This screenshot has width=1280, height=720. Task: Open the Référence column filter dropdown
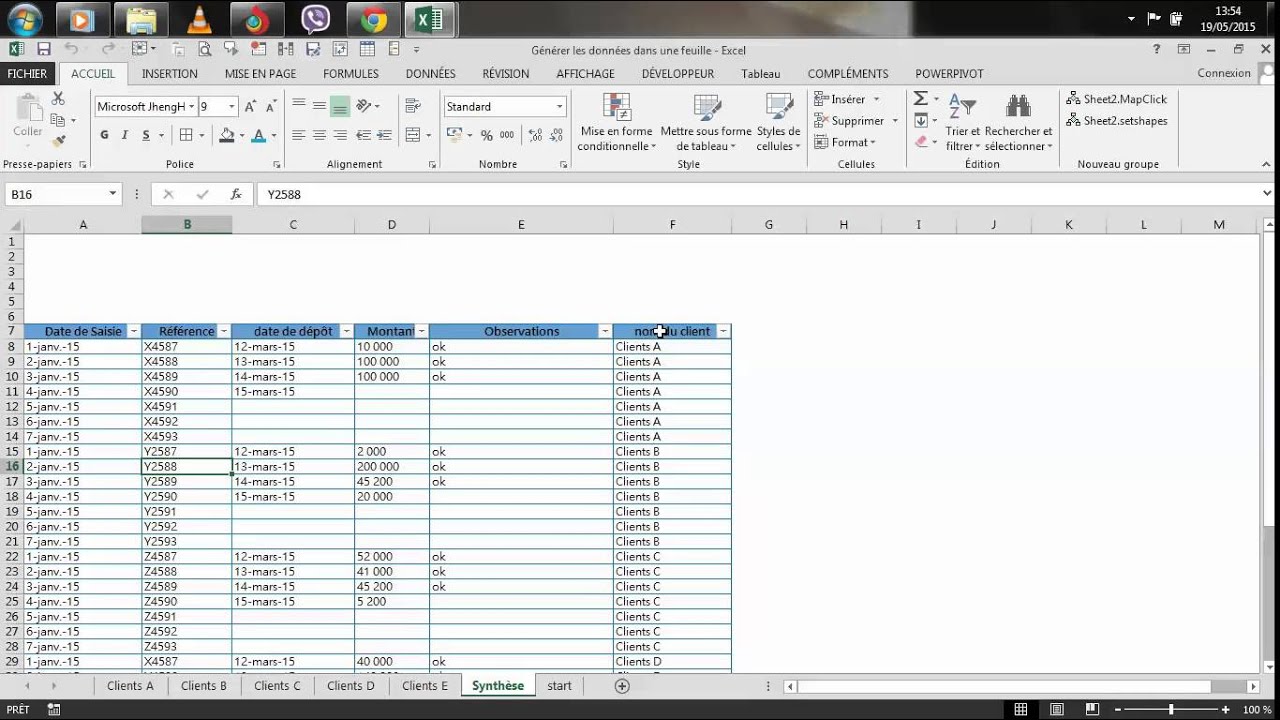click(x=224, y=331)
